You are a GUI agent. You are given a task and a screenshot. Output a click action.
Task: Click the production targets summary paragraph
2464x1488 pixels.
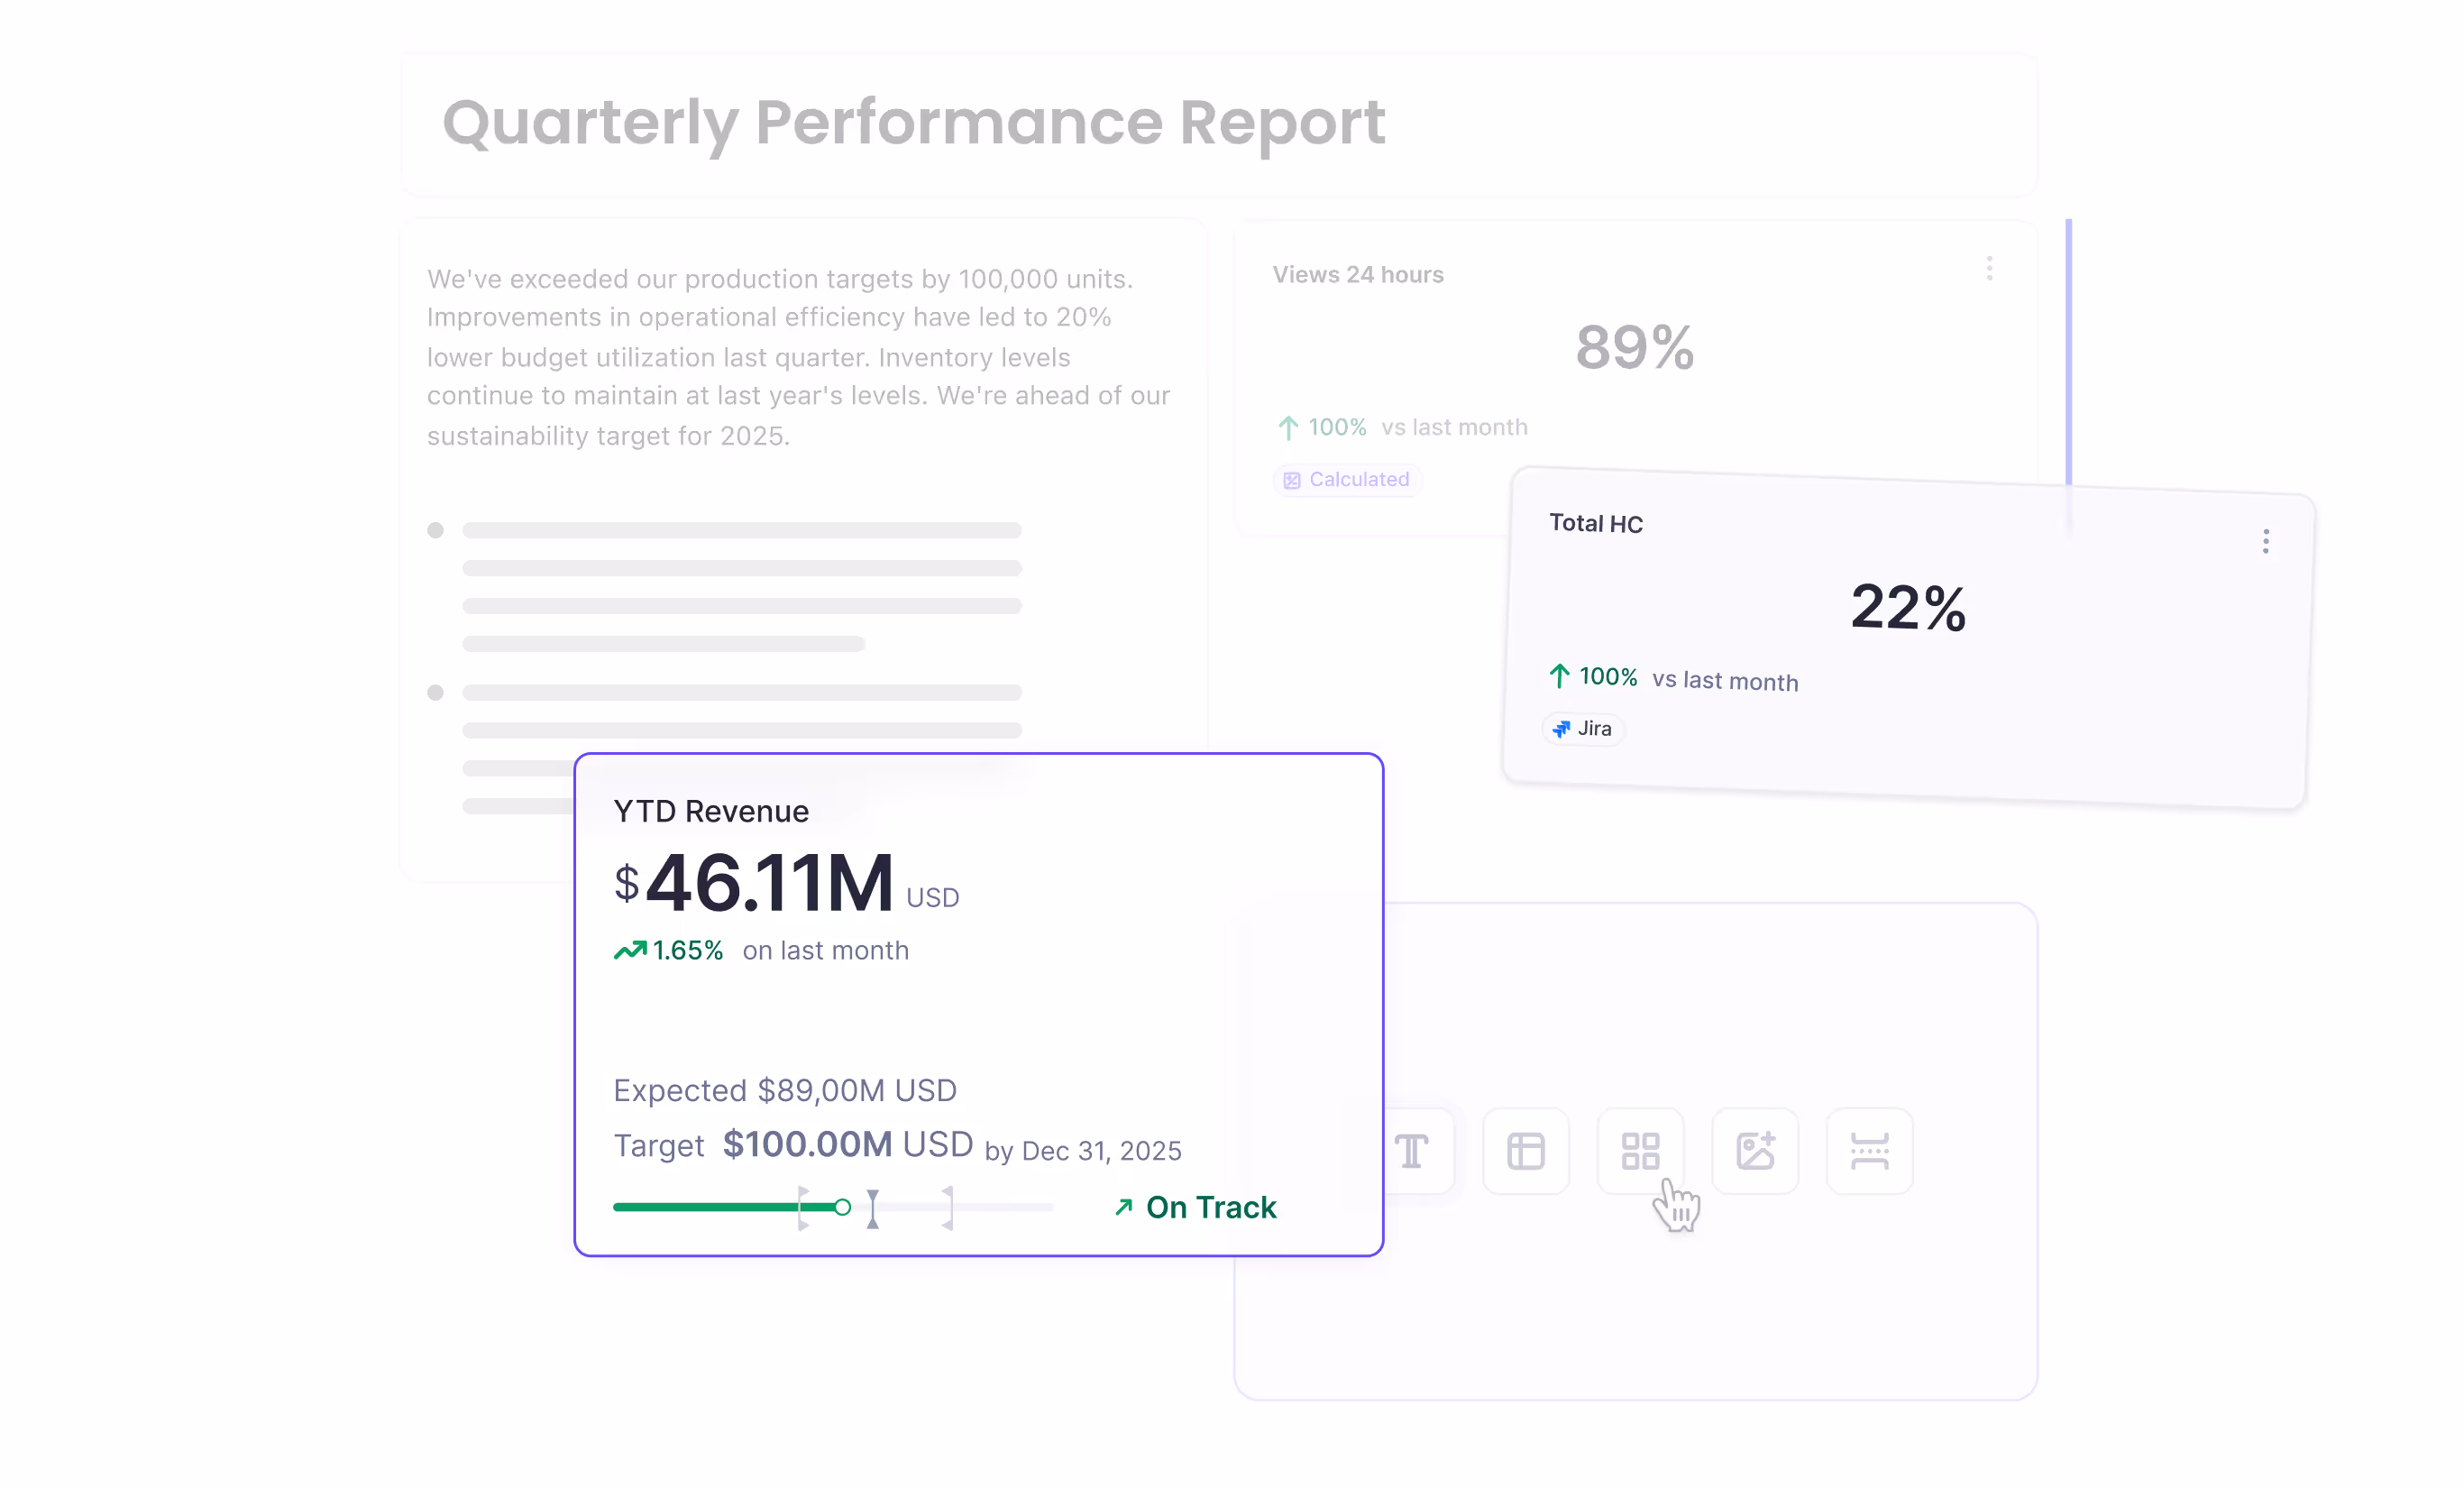point(798,357)
